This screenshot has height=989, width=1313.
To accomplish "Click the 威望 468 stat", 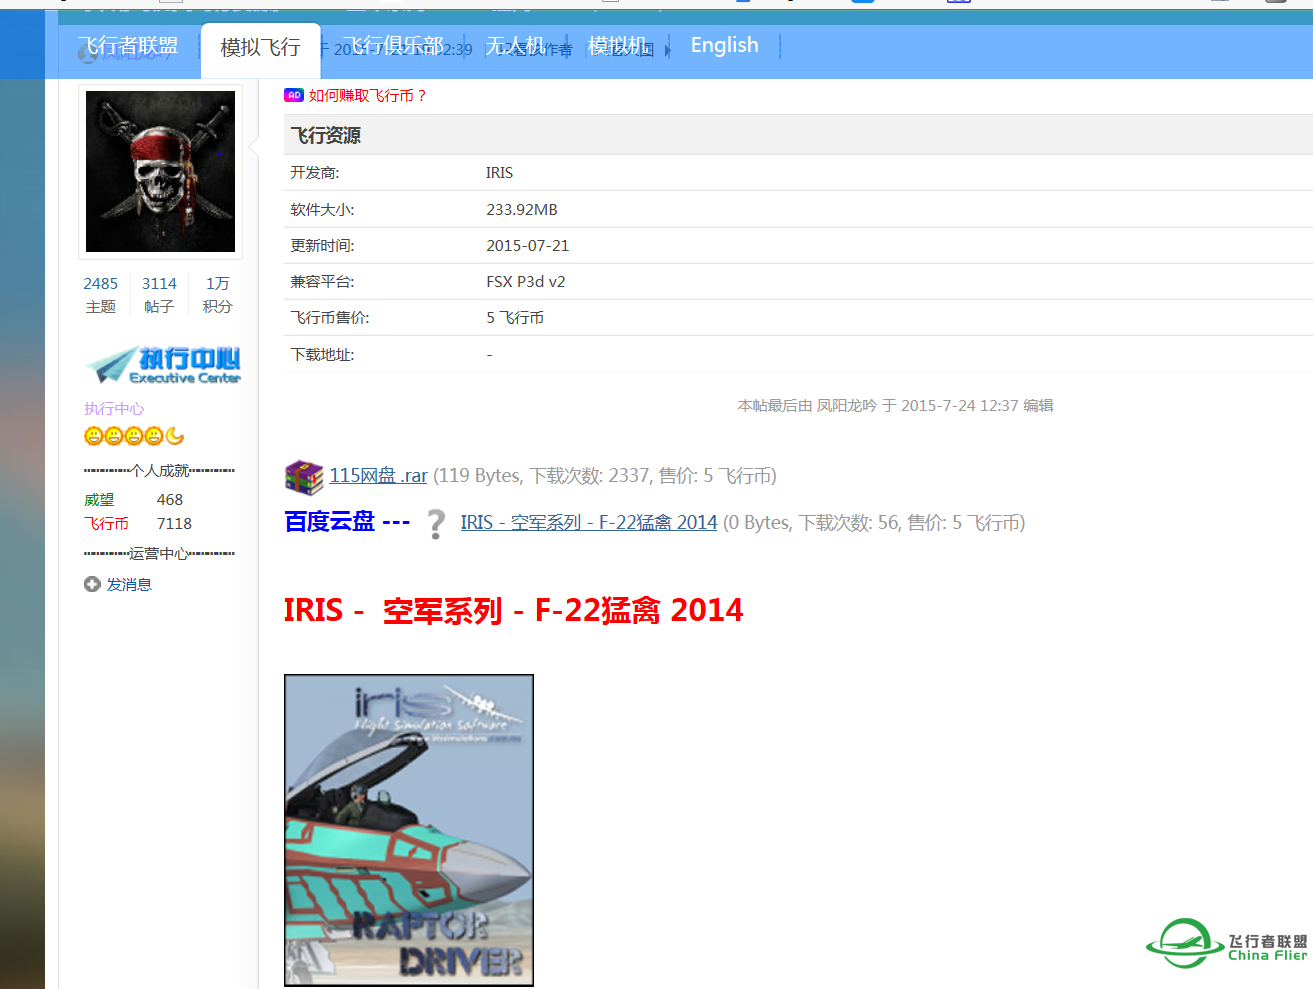I will [134, 499].
